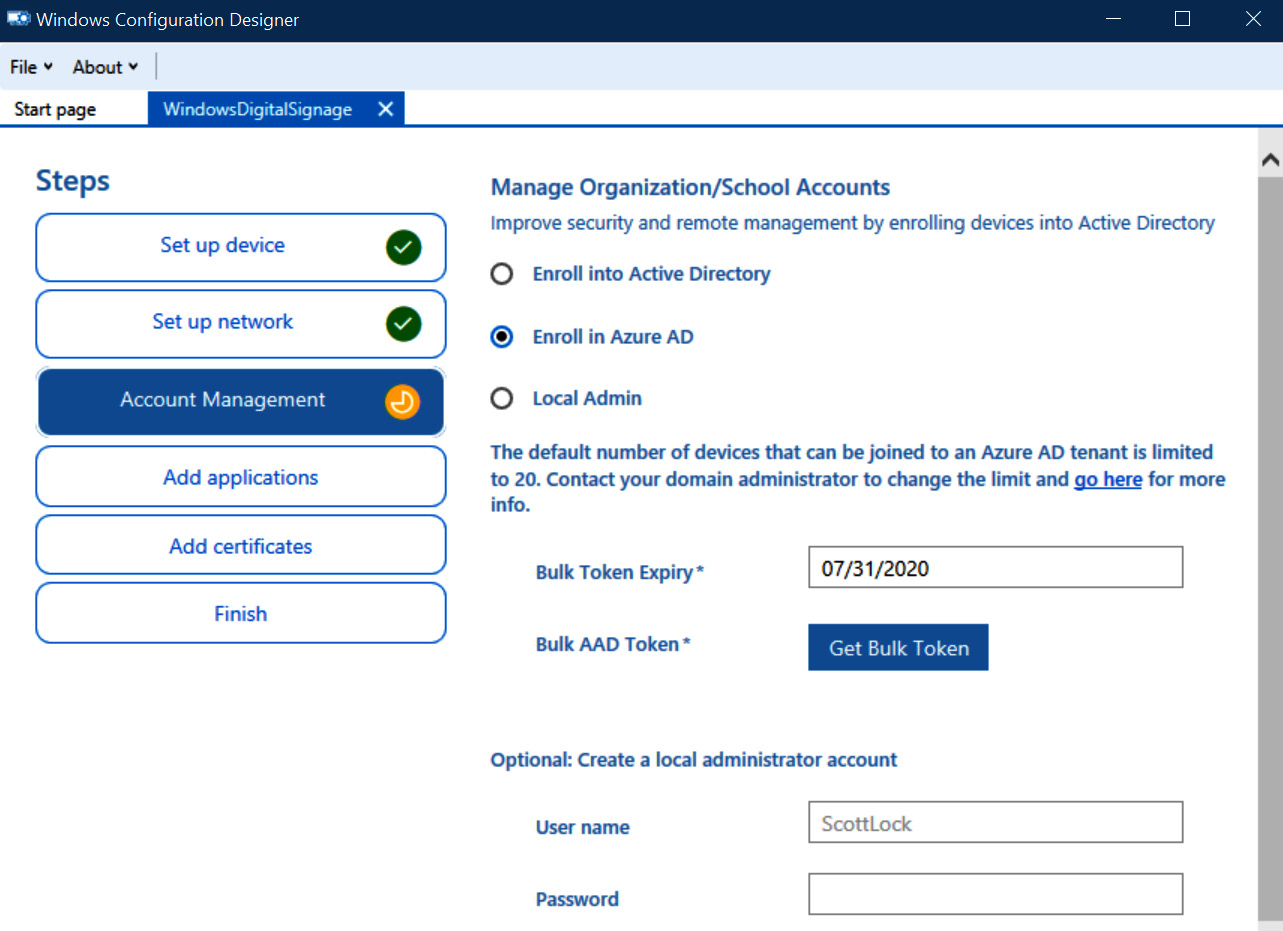Click the Steps heading

(x=73, y=181)
